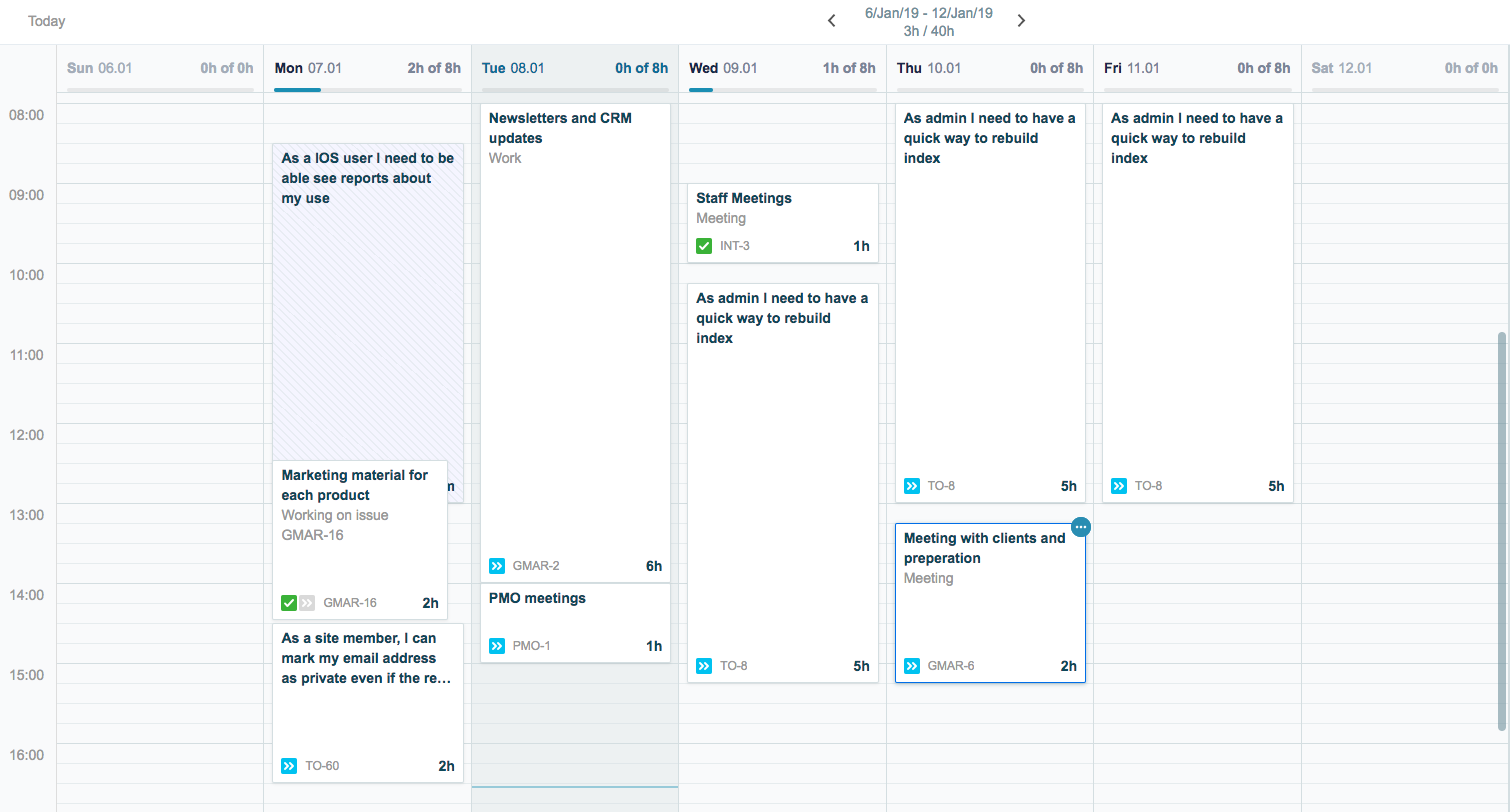Jump to the current date with Today
The image size is (1510, 812).
coord(46,21)
